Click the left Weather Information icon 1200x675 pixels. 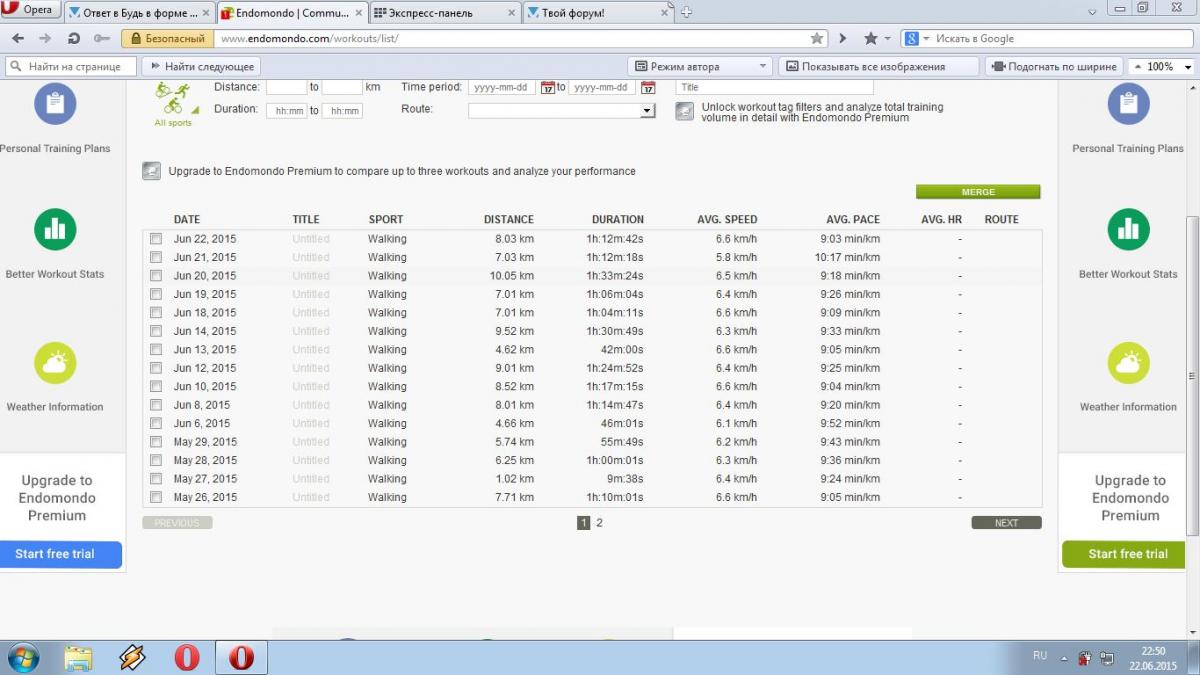[x=55, y=363]
